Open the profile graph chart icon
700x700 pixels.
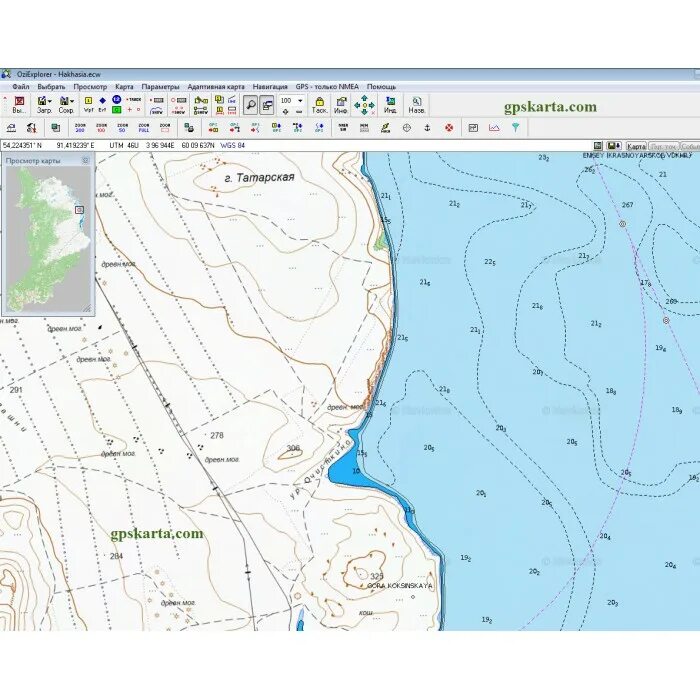coord(494,128)
